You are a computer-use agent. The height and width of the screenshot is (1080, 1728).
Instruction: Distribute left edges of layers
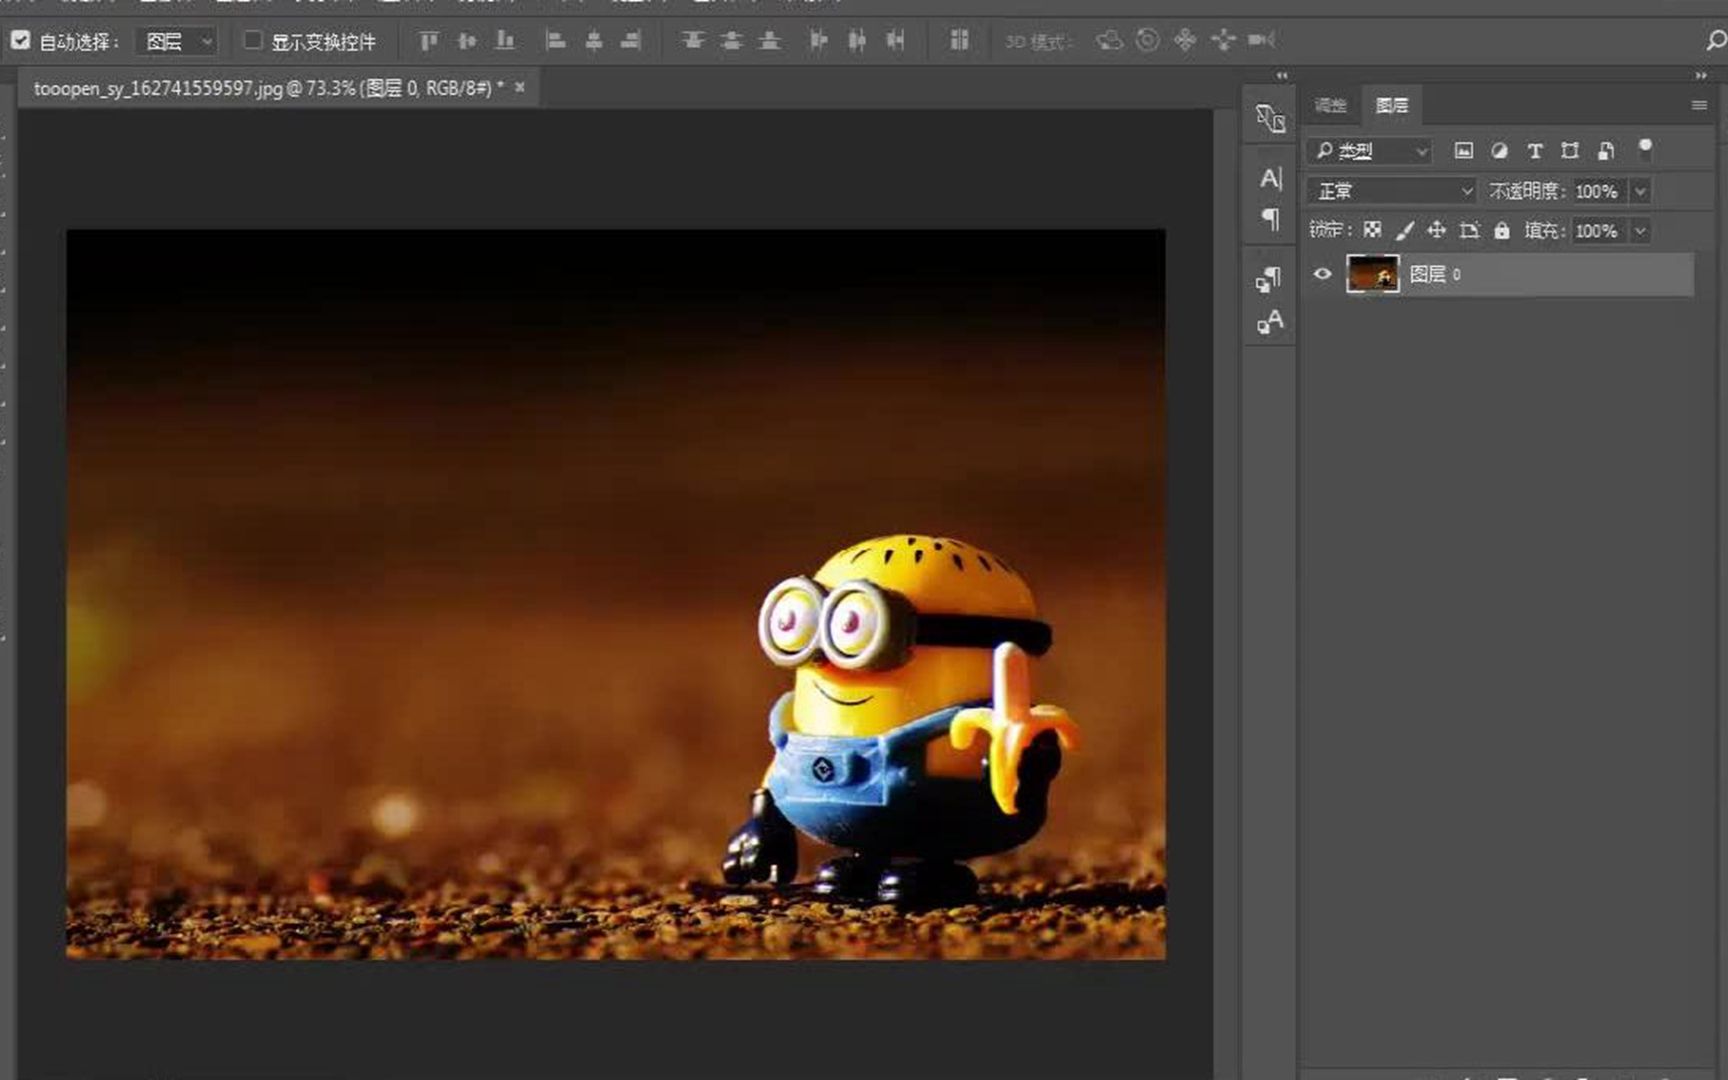tap(819, 40)
